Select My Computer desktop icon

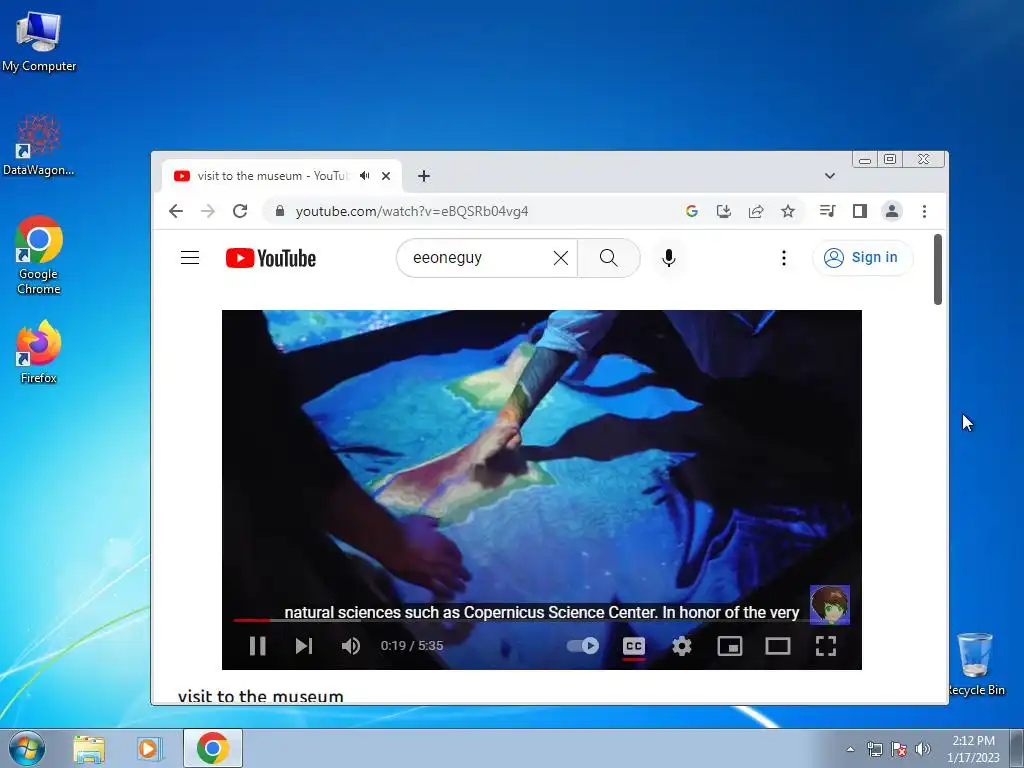coord(39,41)
